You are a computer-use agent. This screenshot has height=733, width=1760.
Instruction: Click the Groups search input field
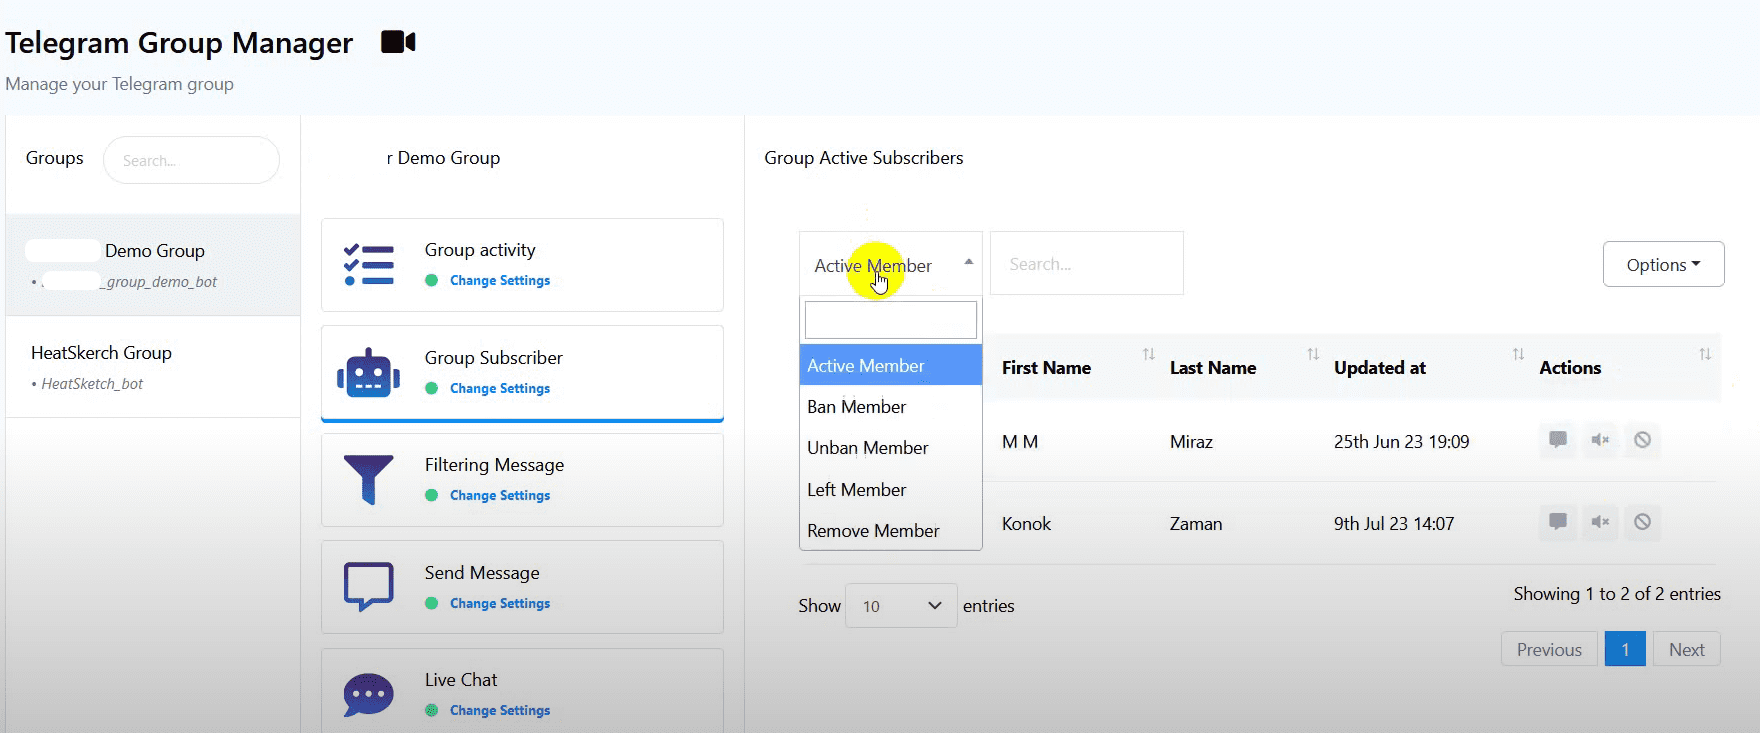pos(191,160)
